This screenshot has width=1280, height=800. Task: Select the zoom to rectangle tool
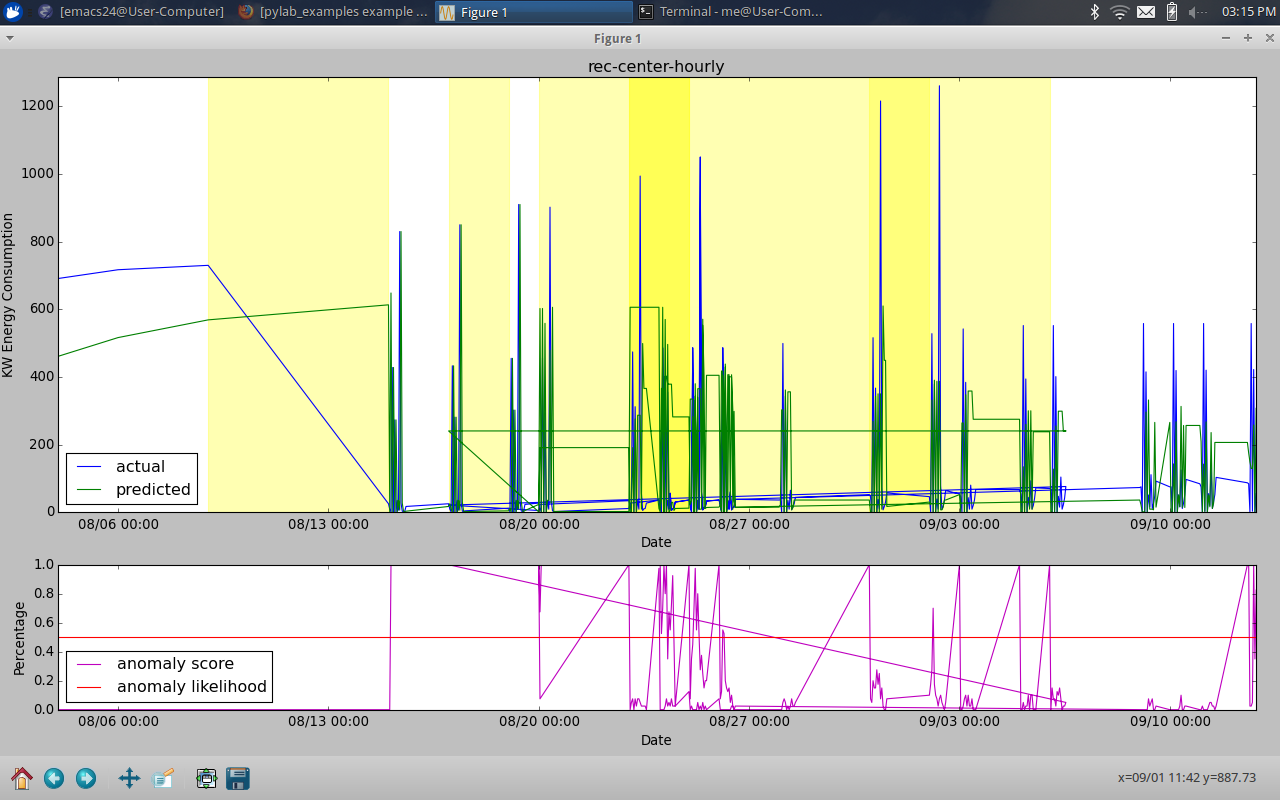[x=163, y=778]
